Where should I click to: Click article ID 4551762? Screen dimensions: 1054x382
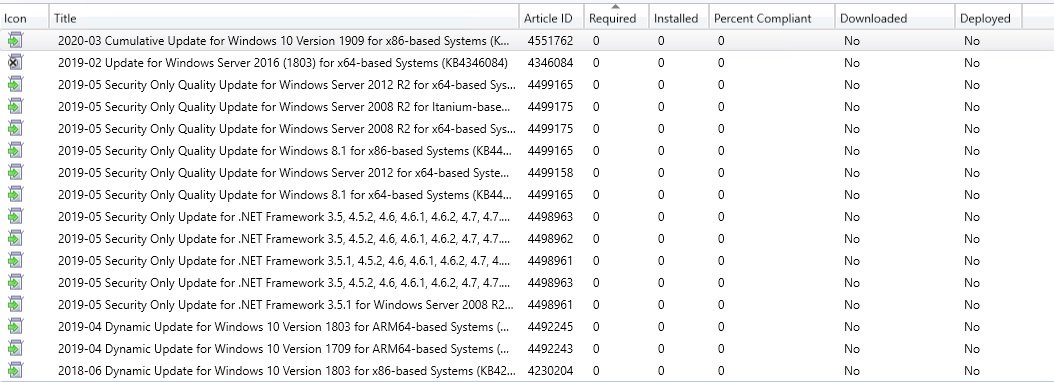pos(551,41)
